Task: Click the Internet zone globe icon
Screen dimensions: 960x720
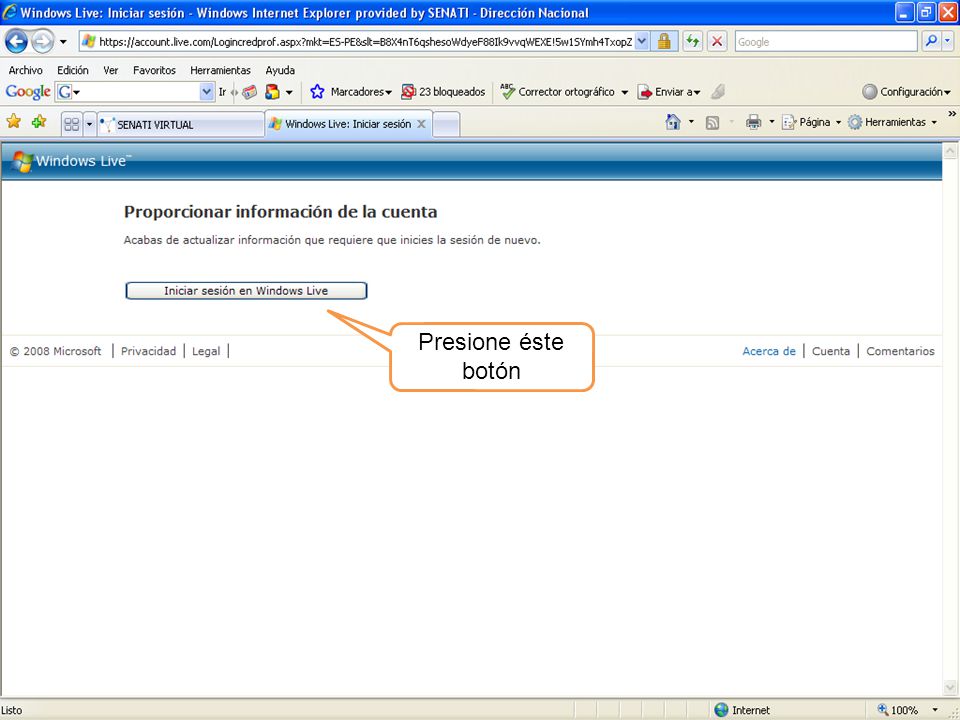Action: 721,710
